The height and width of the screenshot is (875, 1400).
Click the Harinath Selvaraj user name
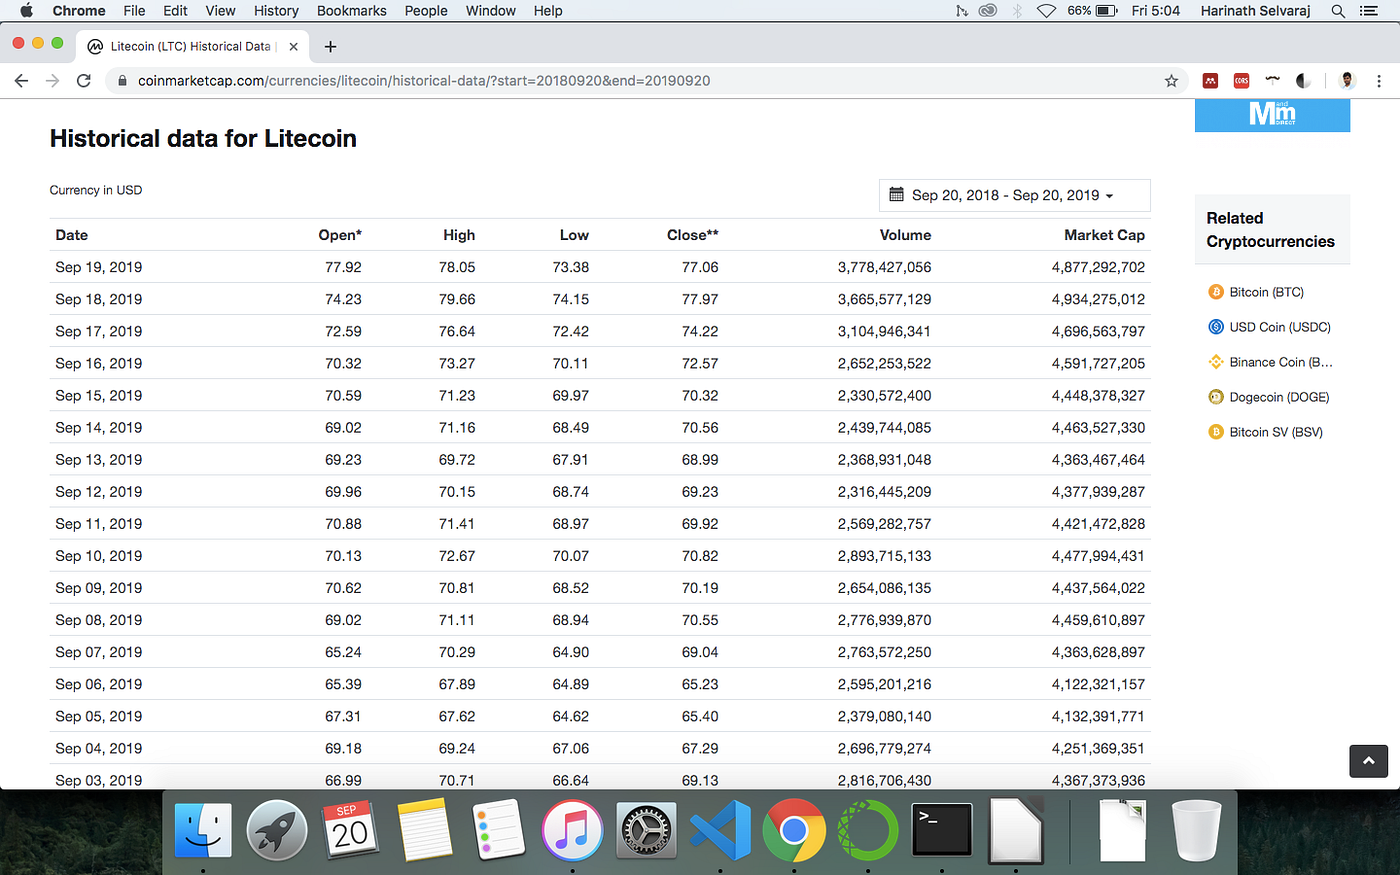1256,11
